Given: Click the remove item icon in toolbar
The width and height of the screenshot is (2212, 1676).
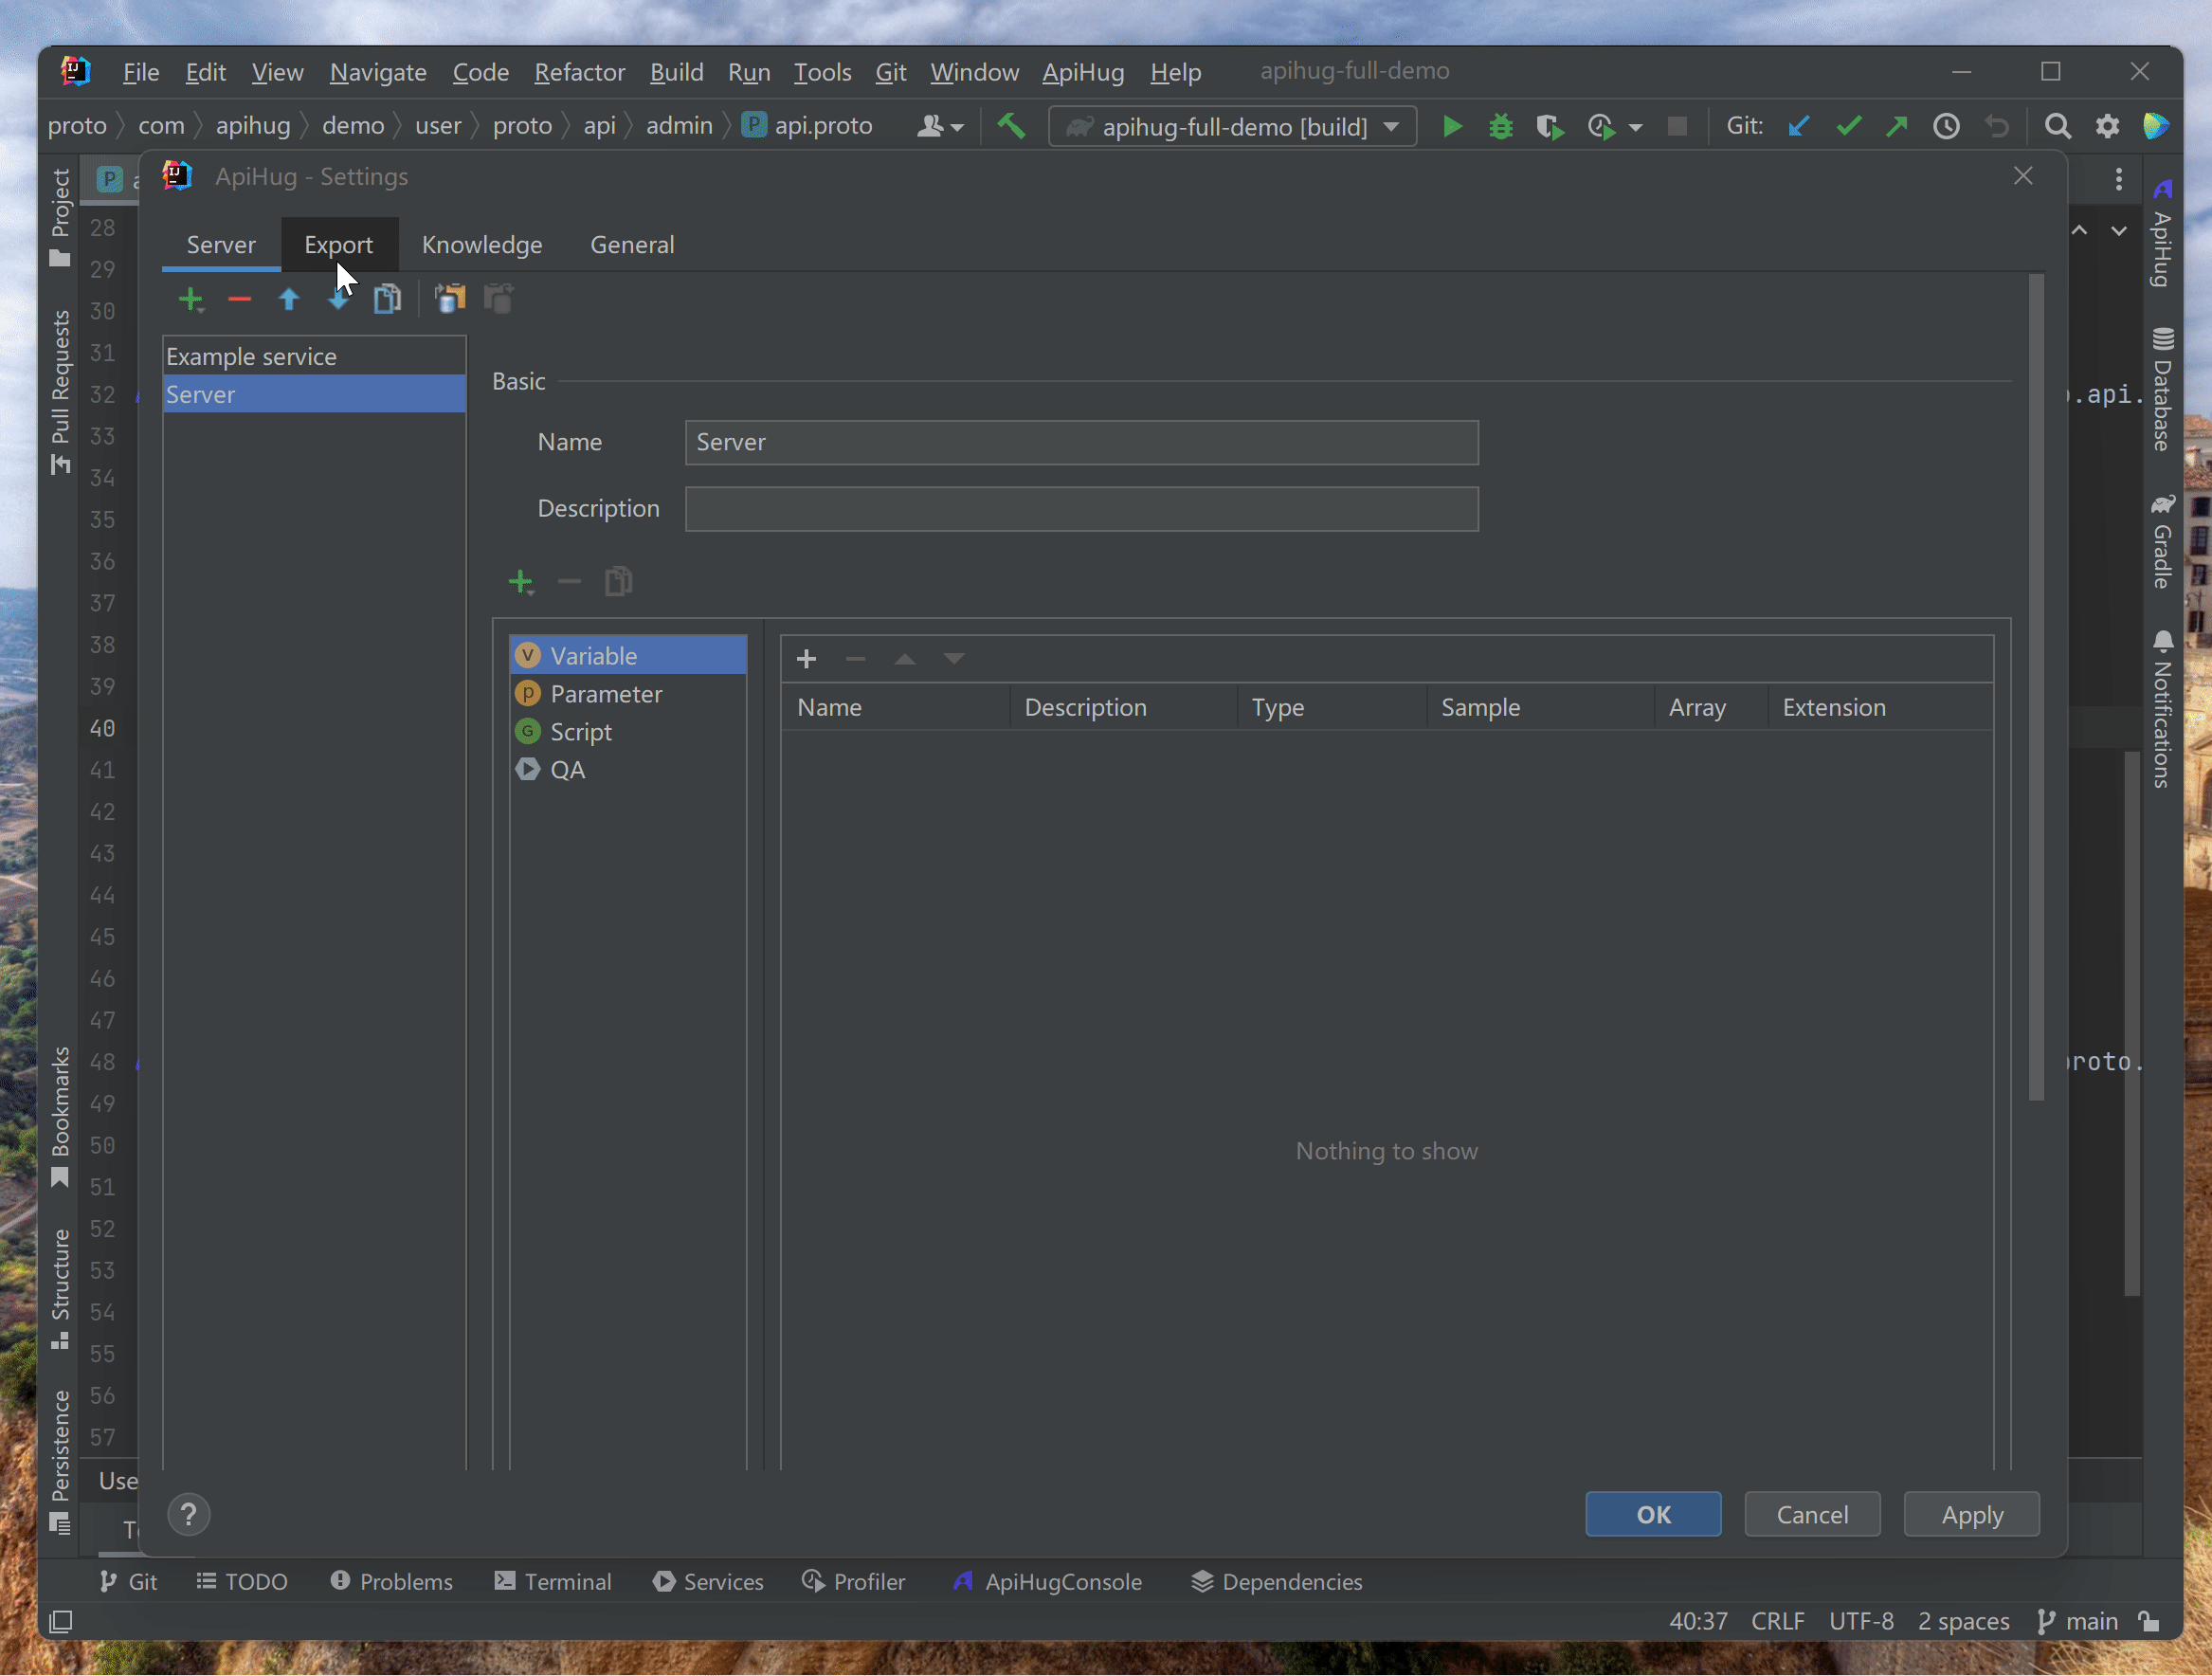Looking at the screenshot, I should [x=238, y=300].
